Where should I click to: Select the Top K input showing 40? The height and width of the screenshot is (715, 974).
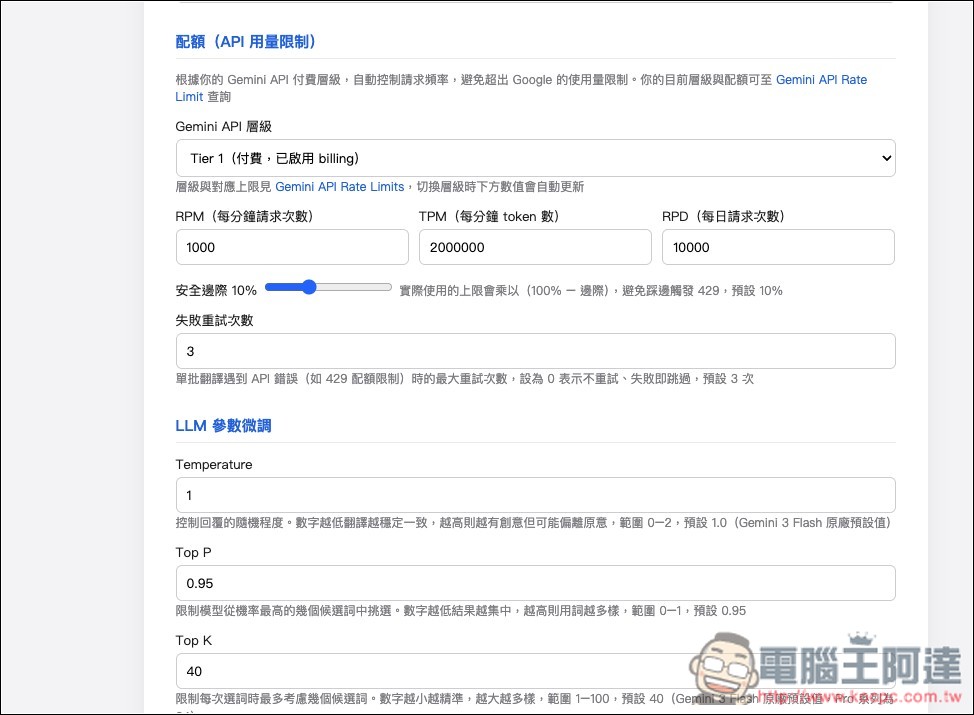coord(535,671)
